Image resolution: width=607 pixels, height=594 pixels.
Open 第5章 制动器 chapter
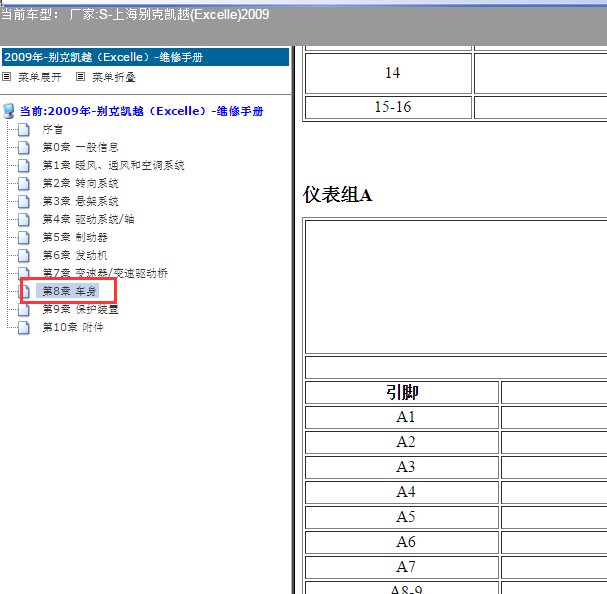tap(75, 238)
